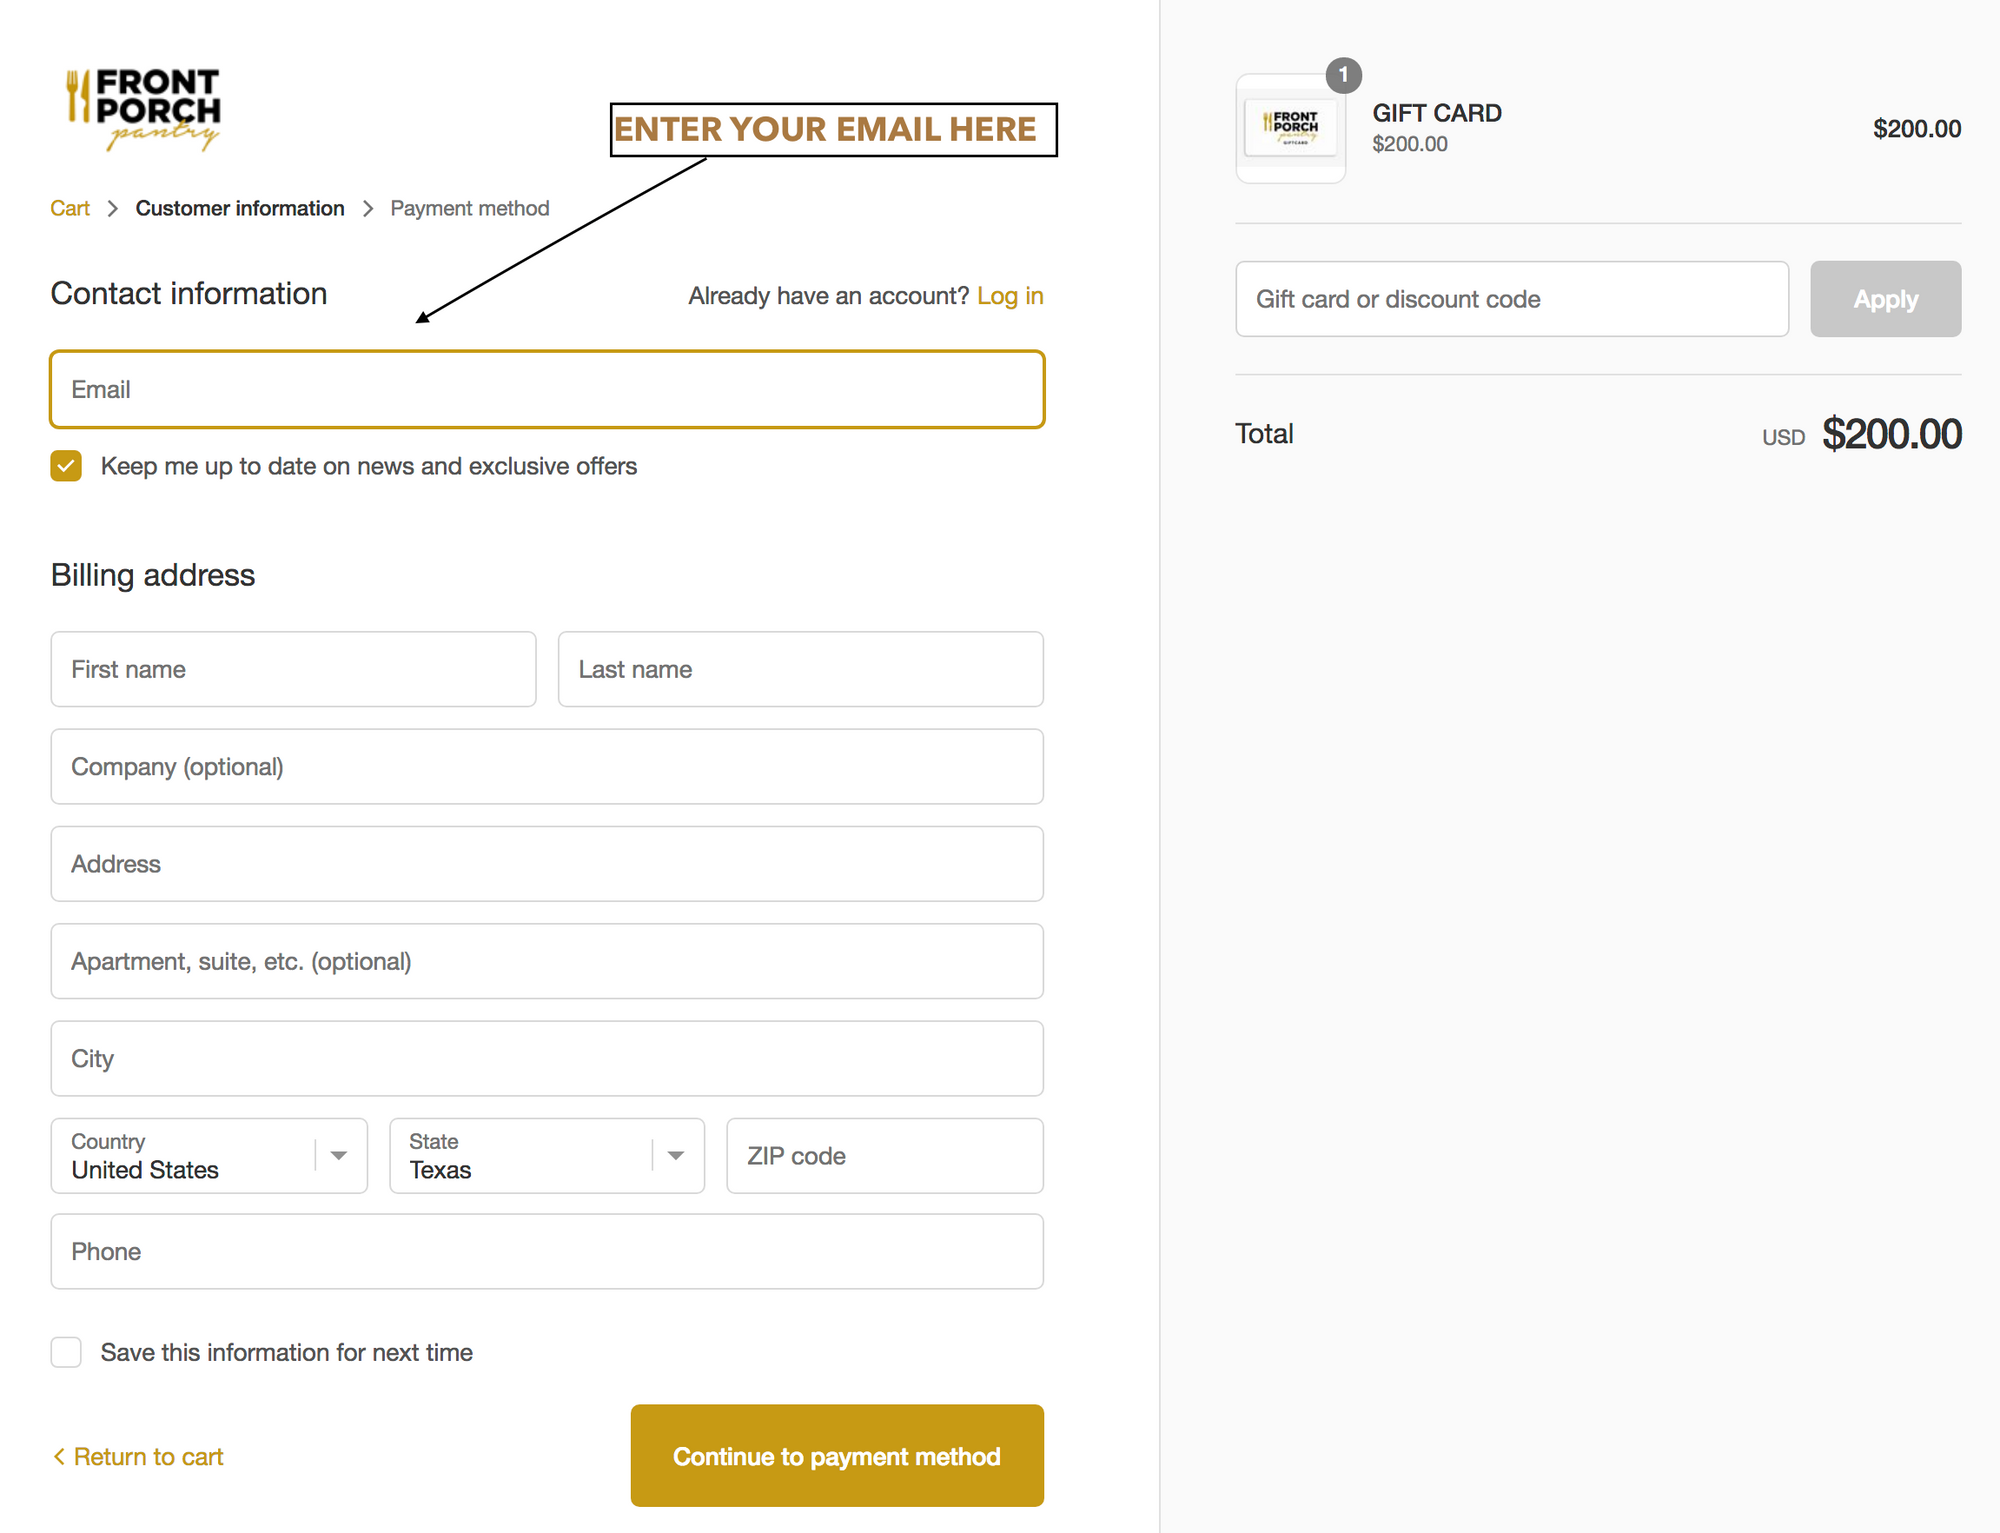Uncheck the news and exclusive offers checkbox
The width and height of the screenshot is (2000, 1533).
(66, 466)
